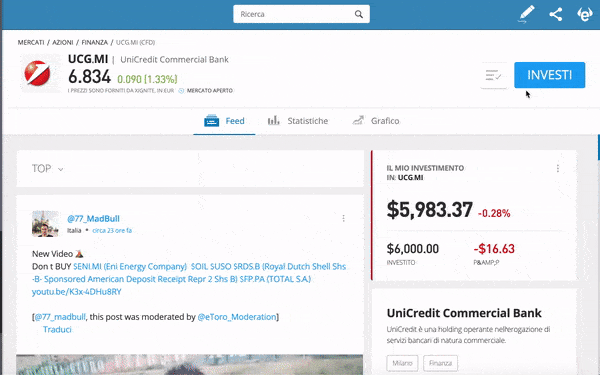Click the $6,000.00 INVESTITO amount
This screenshot has height=375, width=600.
click(412, 249)
